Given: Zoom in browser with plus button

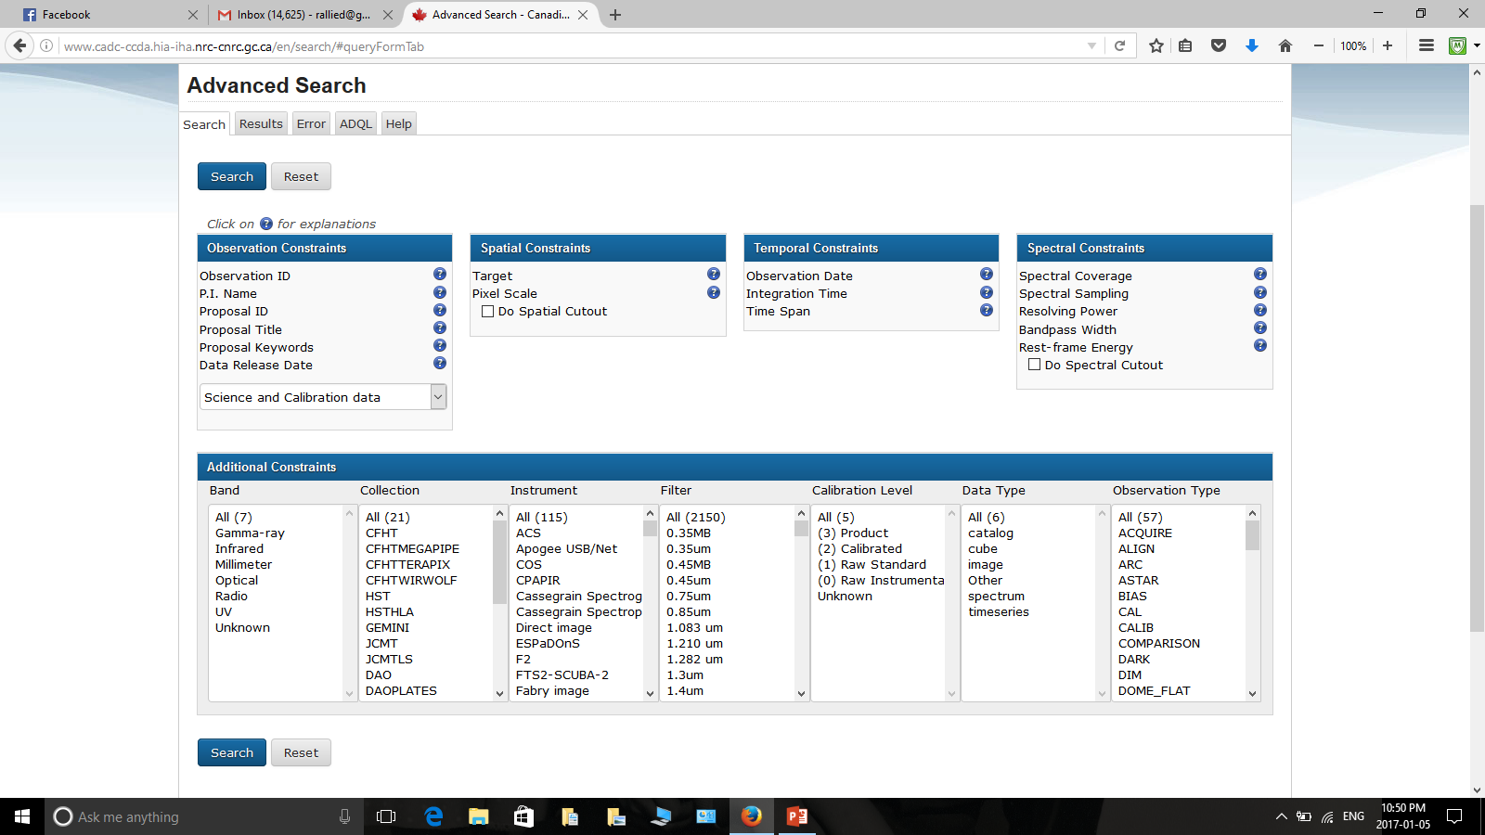Looking at the screenshot, I should (x=1387, y=46).
